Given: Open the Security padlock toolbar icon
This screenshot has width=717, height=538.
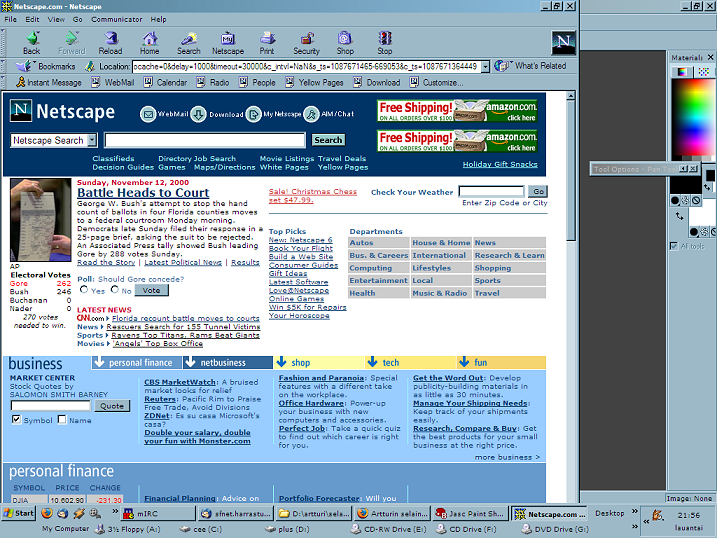Looking at the screenshot, I should [x=306, y=43].
